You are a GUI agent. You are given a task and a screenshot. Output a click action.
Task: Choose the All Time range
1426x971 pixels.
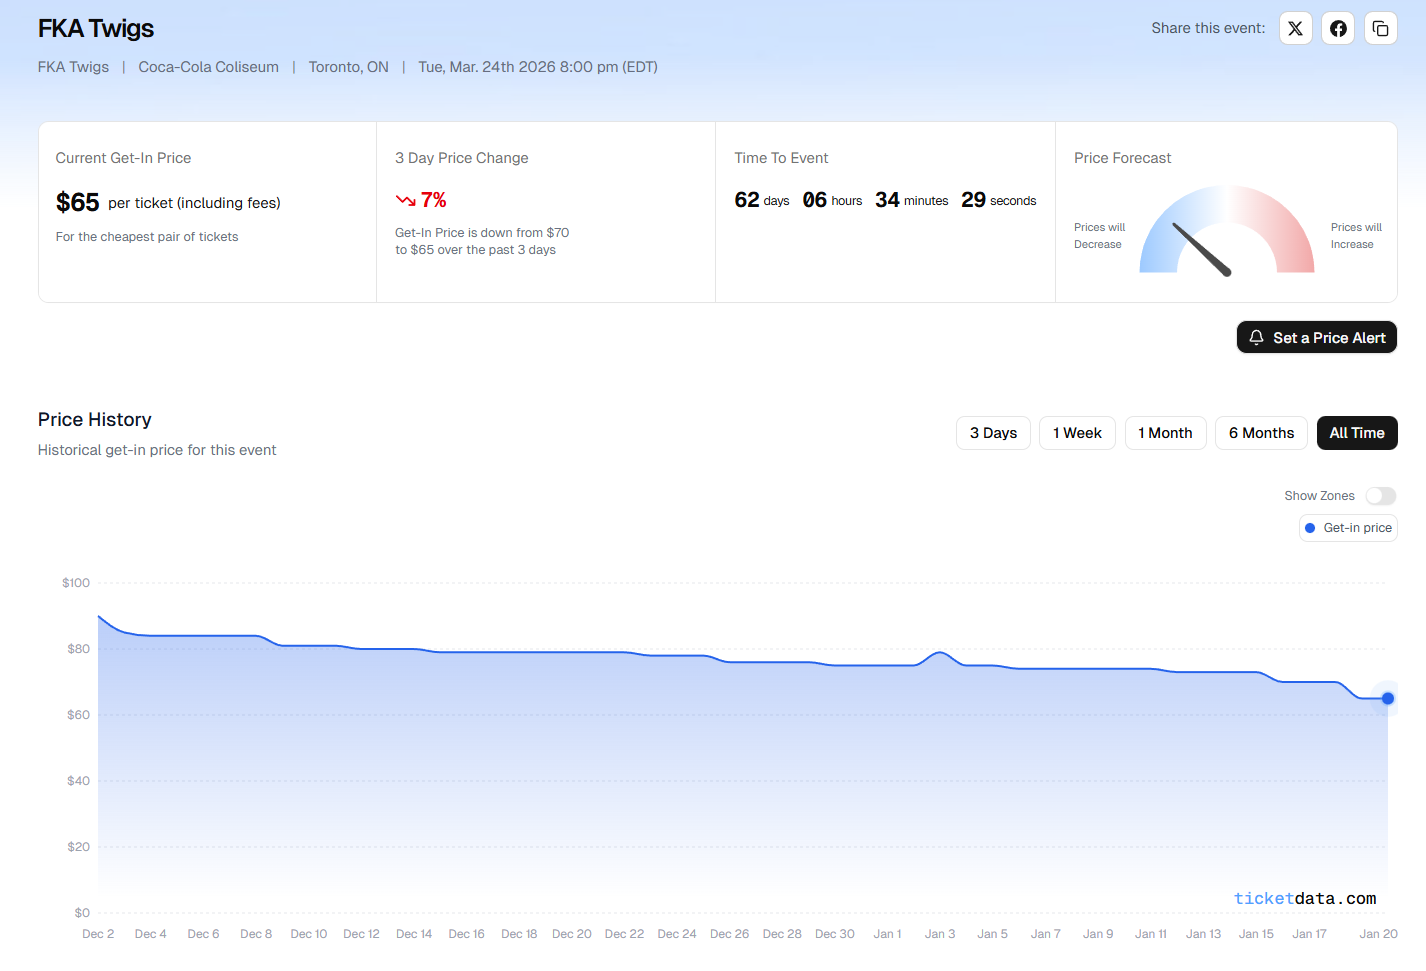pyautogui.click(x=1357, y=433)
